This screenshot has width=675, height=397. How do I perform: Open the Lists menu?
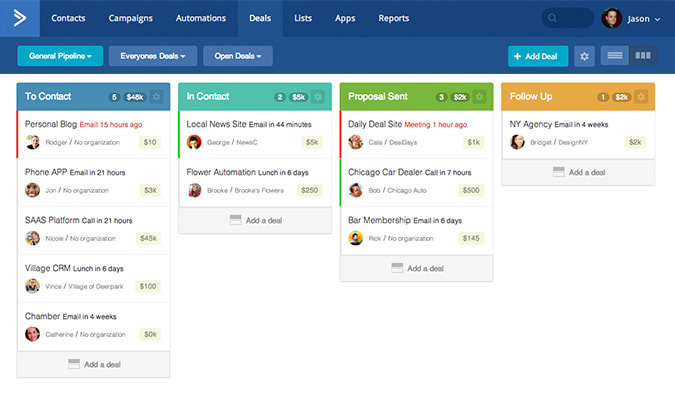303,18
